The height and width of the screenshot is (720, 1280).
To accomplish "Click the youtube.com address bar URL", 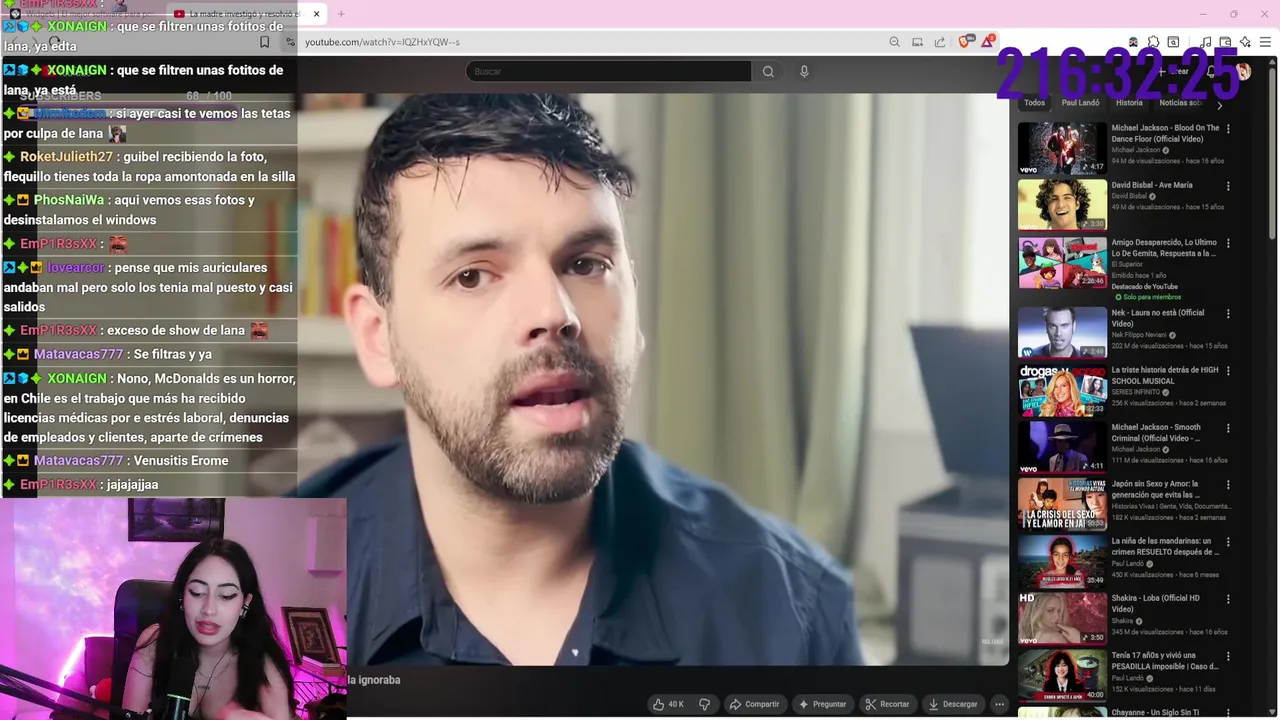I will pyautogui.click(x=382, y=42).
